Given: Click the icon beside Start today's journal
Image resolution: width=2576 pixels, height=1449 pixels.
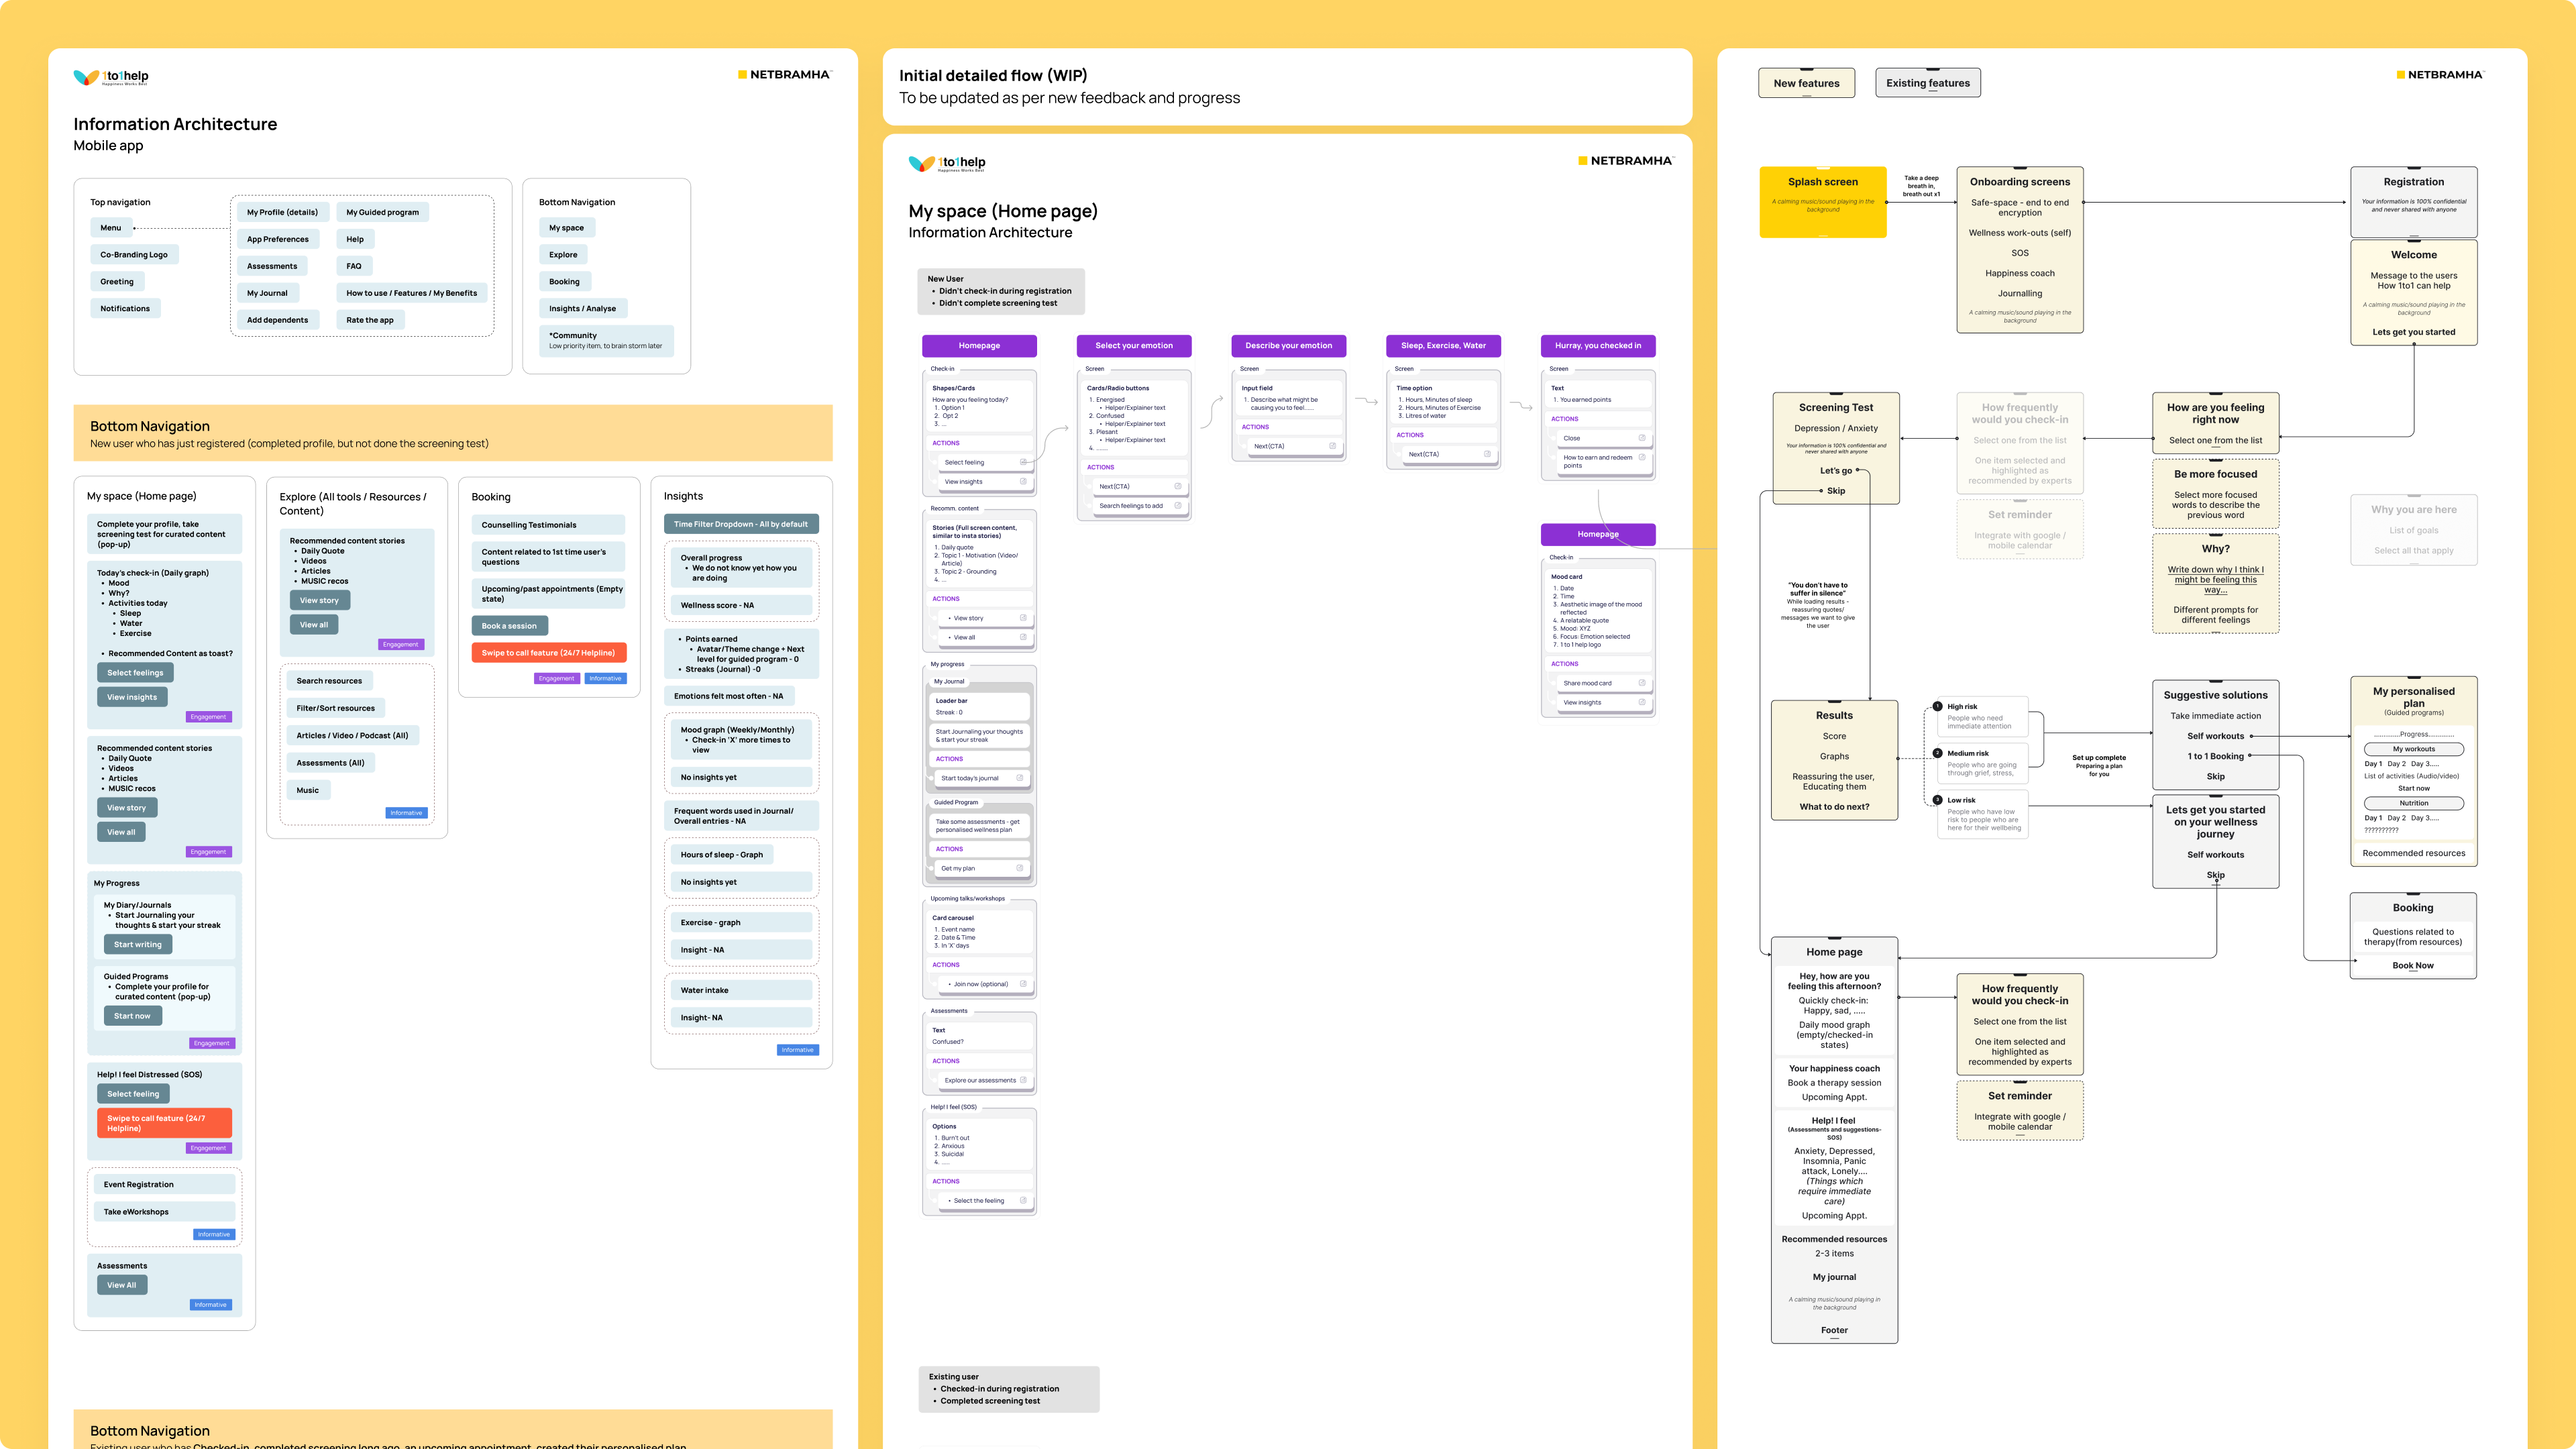Looking at the screenshot, I should coord(1019,778).
